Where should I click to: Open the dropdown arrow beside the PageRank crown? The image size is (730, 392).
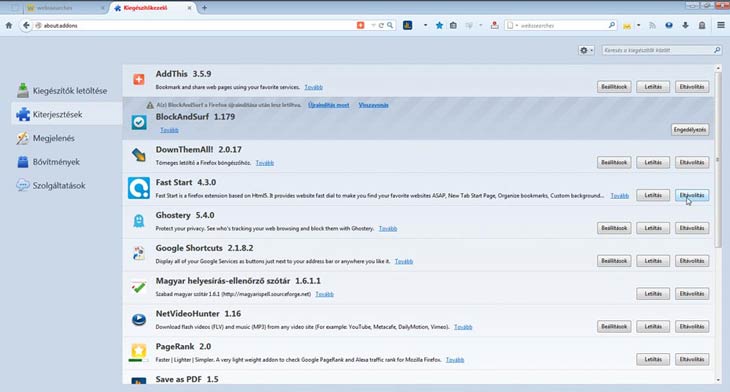(x=638, y=26)
